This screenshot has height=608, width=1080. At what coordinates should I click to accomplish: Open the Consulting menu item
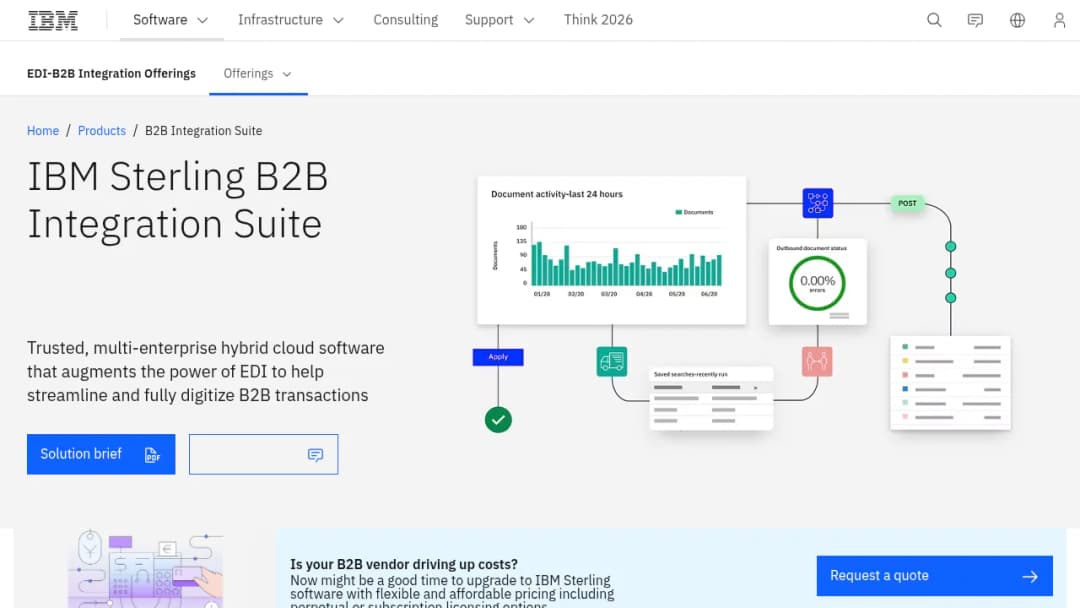point(406,20)
